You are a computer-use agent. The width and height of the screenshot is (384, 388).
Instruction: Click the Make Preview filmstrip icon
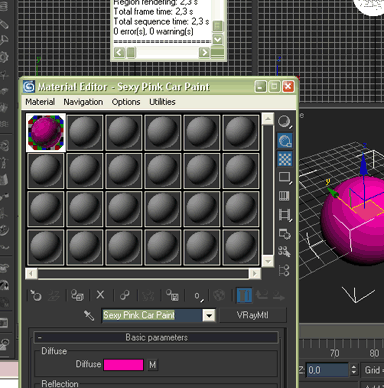[x=284, y=215]
